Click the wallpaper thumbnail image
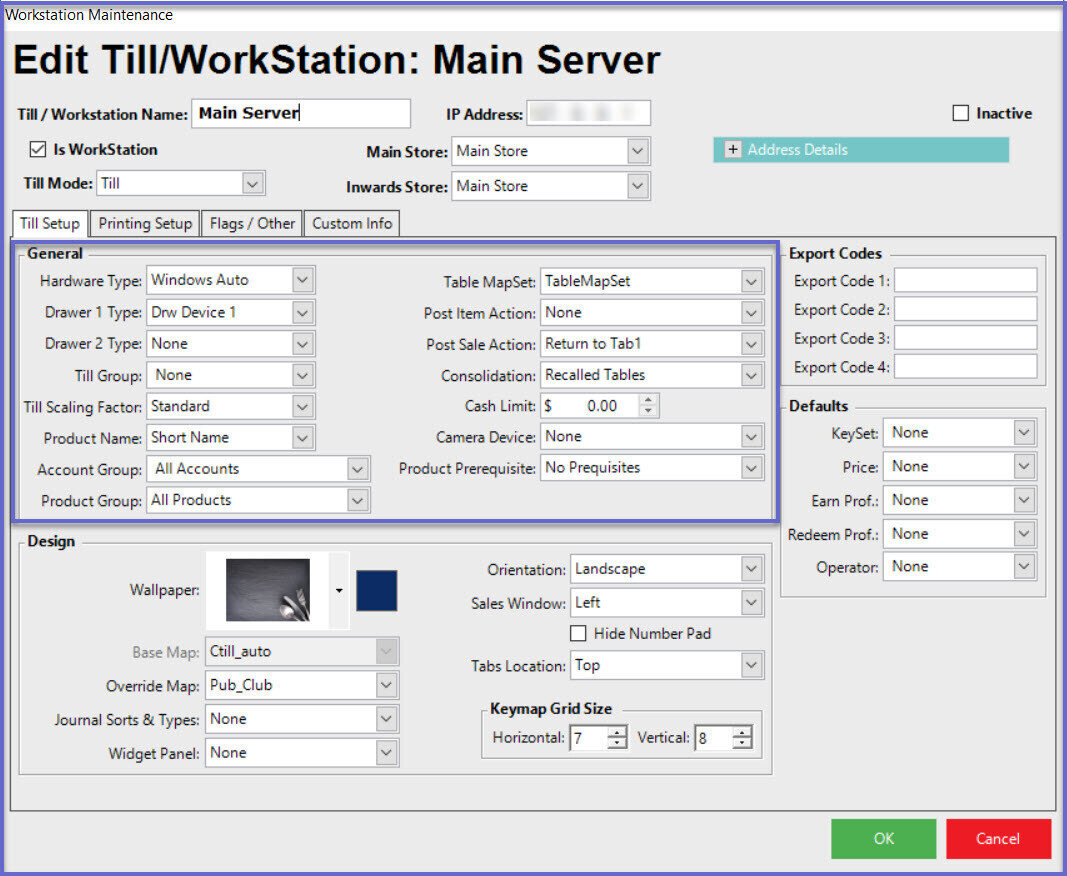 [x=267, y=590]
